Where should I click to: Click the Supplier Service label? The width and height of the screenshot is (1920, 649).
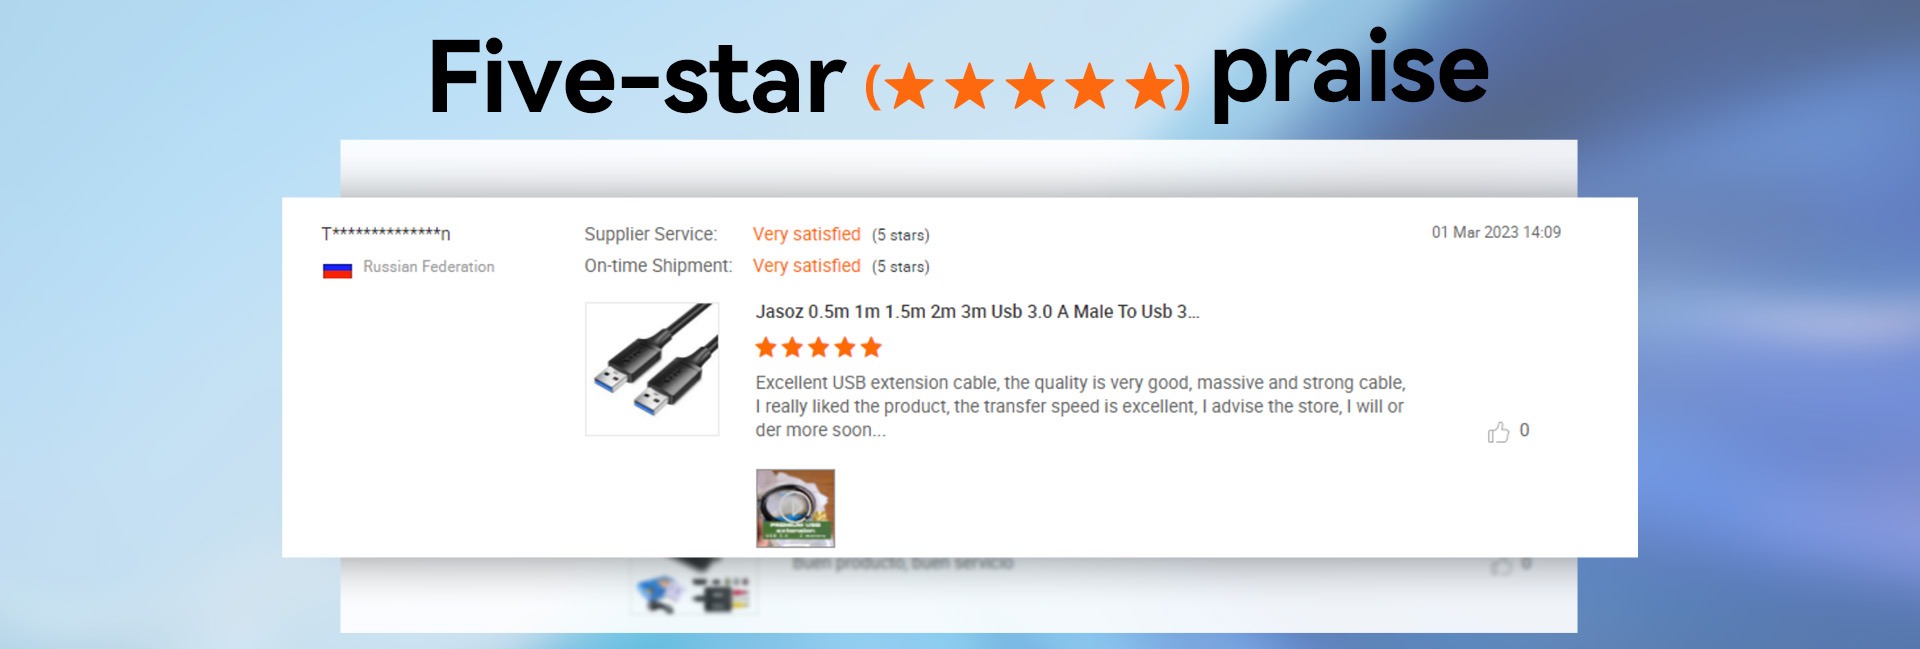click(x=651, y=234)
